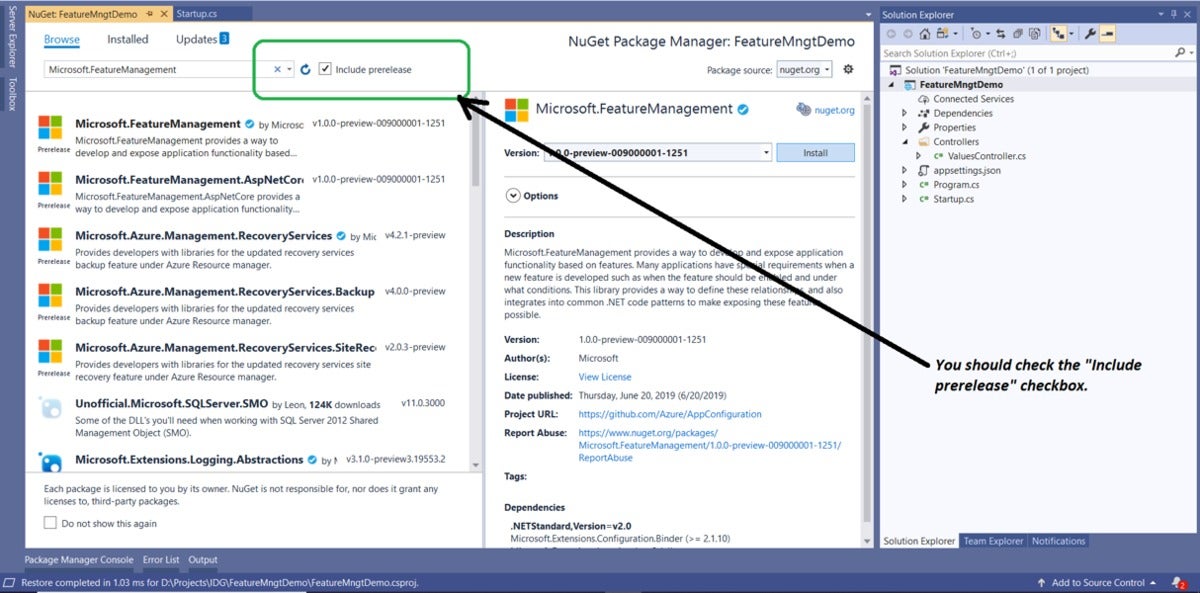Open Solution Explorer window options dropdown

(1161, 15)
